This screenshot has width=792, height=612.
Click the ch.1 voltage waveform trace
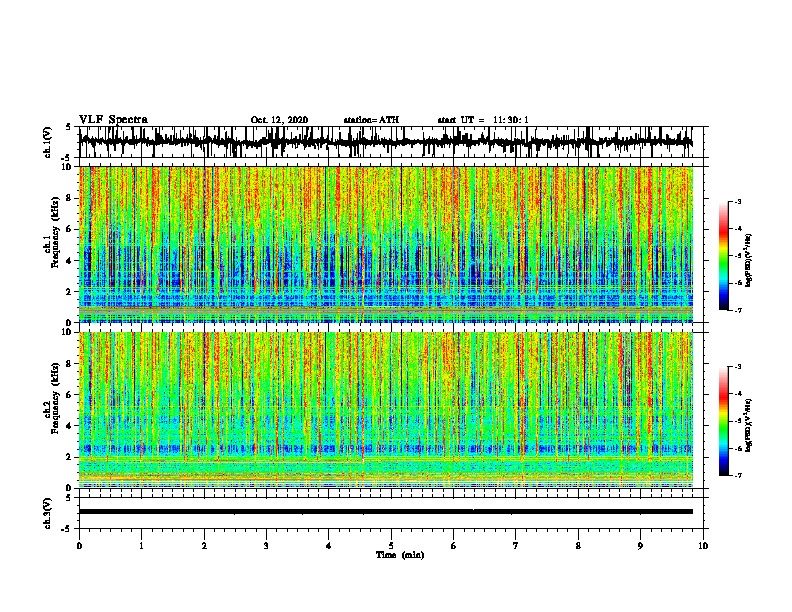(386, 141)
